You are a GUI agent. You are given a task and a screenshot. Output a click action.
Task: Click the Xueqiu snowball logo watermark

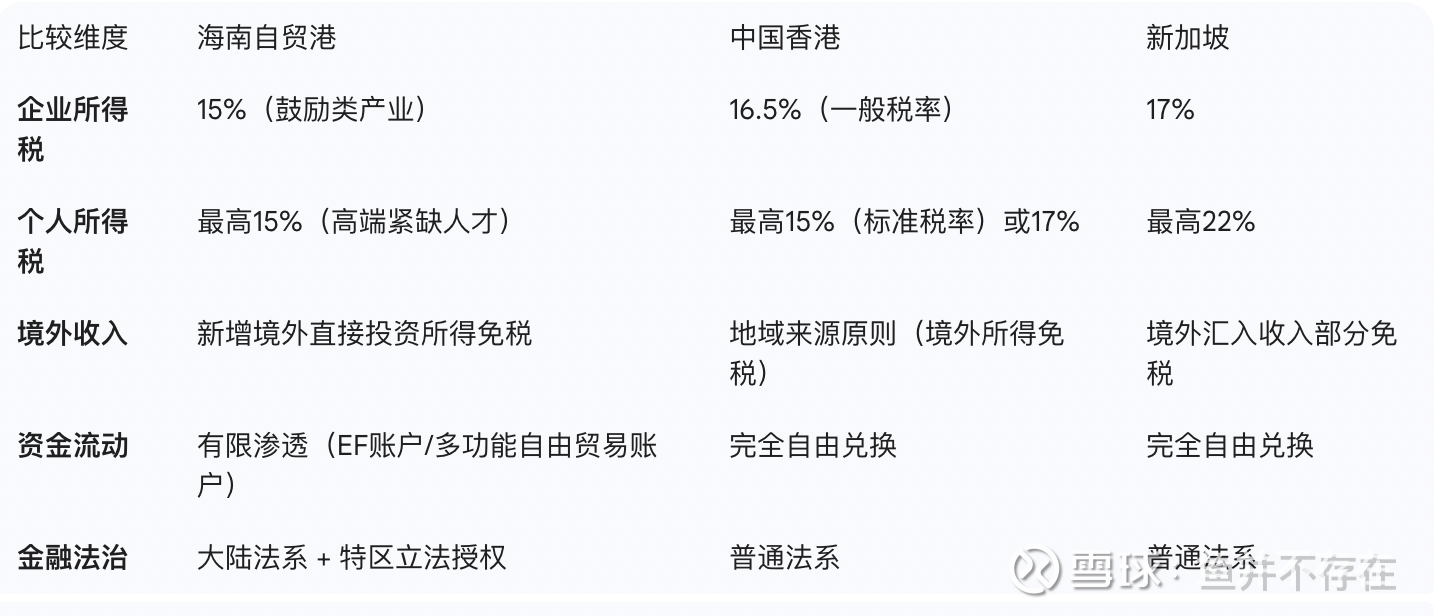pyautogui.click(x=1038, y=570)
